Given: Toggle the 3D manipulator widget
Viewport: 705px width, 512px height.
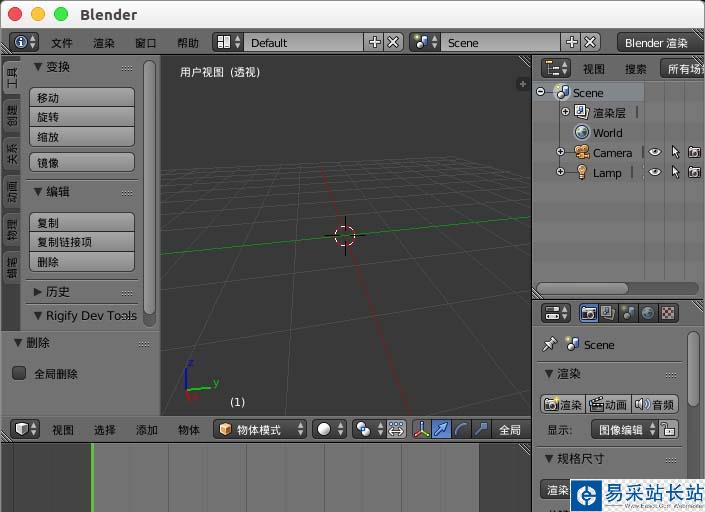Looking at the screenshot, I should pos(421,430).
